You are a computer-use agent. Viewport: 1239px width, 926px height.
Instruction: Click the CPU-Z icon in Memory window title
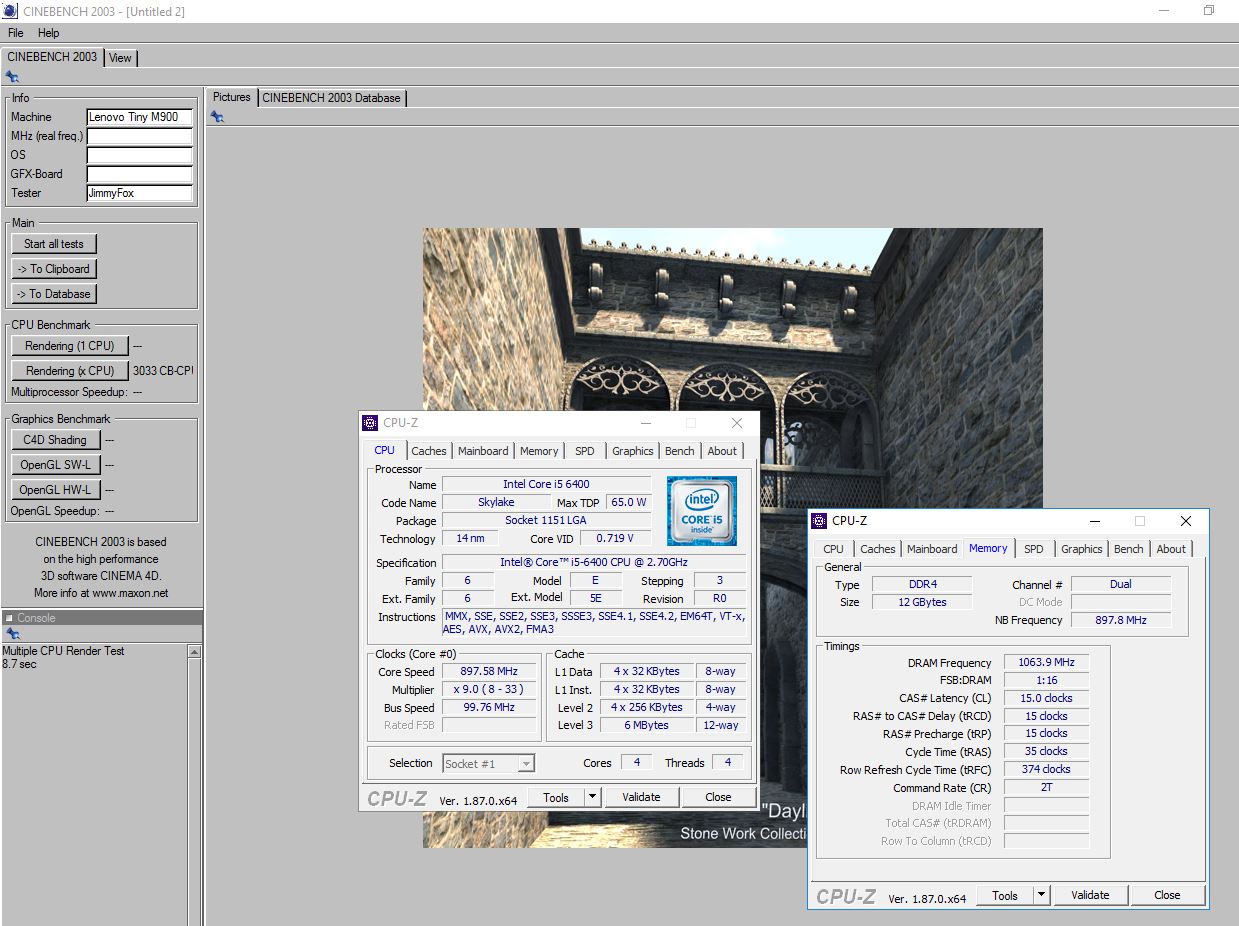point(820,521)
